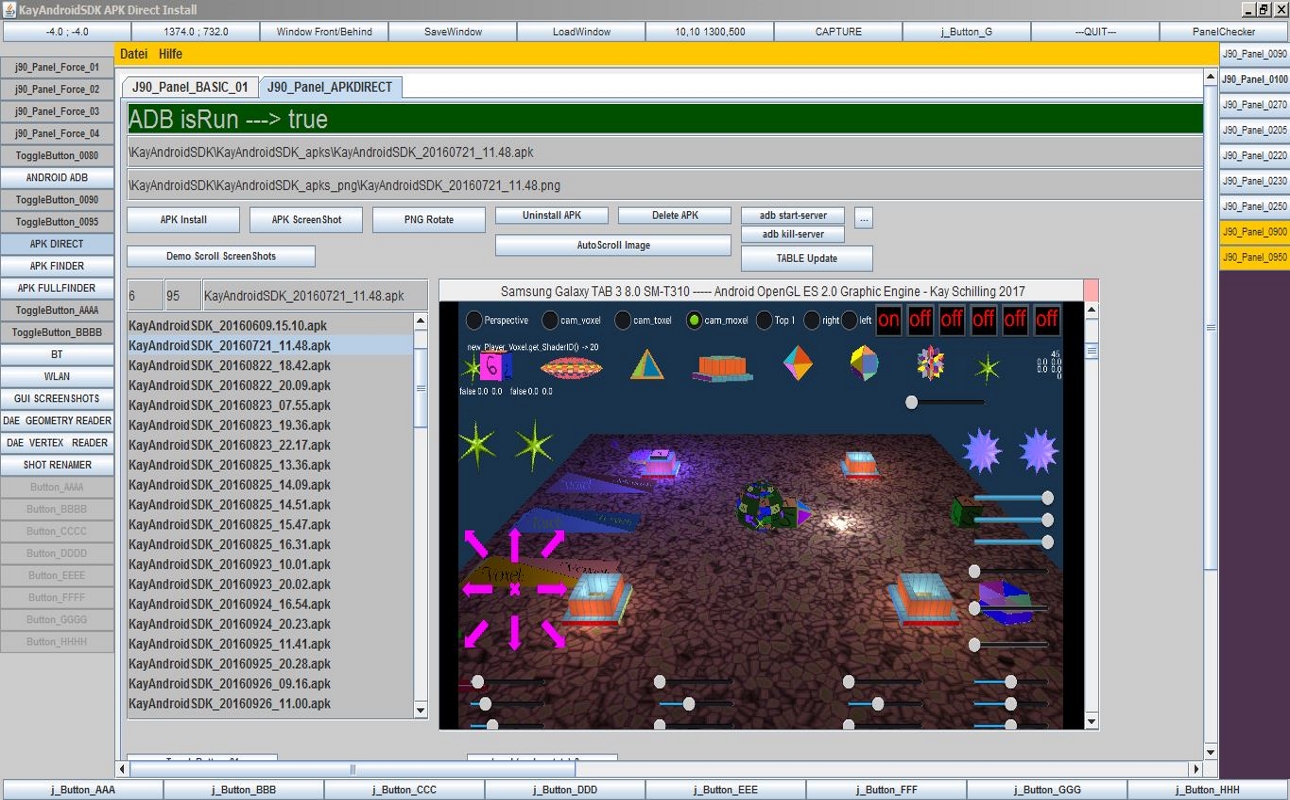1290x800 pixels.
Task: Select the Perspective camera radio button
Action: click(474, 321)
